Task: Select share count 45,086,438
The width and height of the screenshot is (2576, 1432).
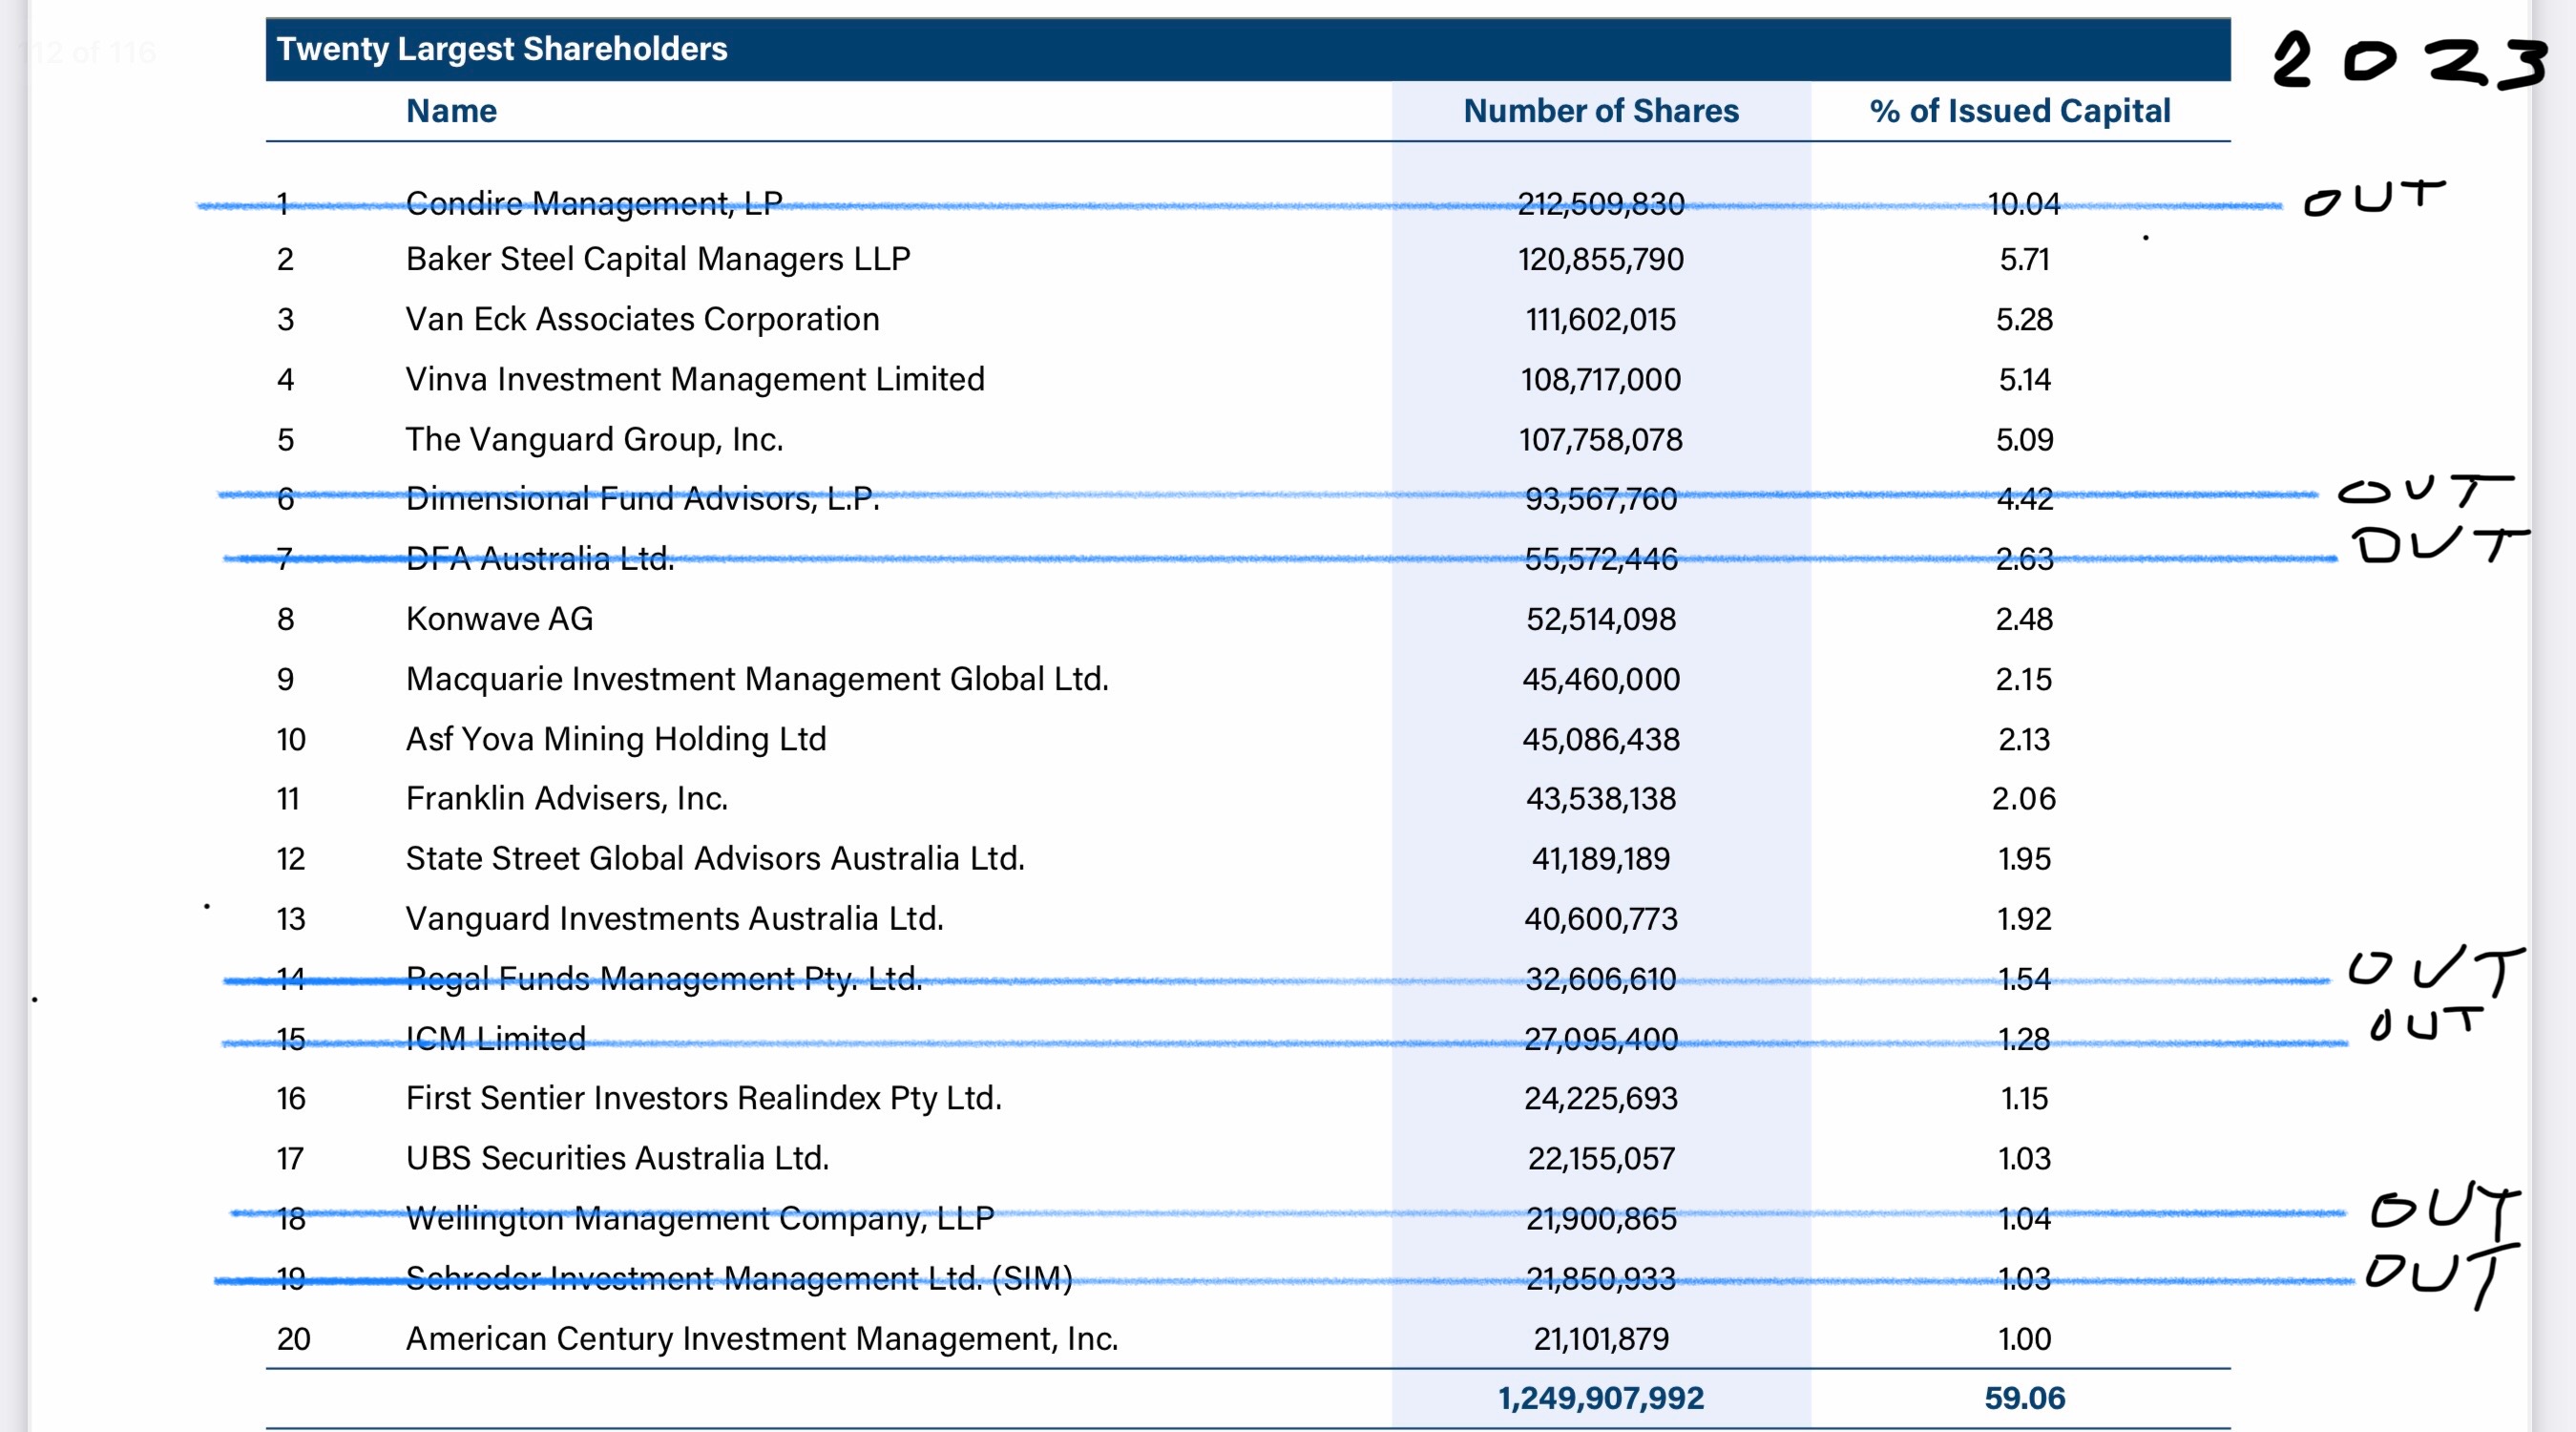Action: click(x=1601, y=739)
